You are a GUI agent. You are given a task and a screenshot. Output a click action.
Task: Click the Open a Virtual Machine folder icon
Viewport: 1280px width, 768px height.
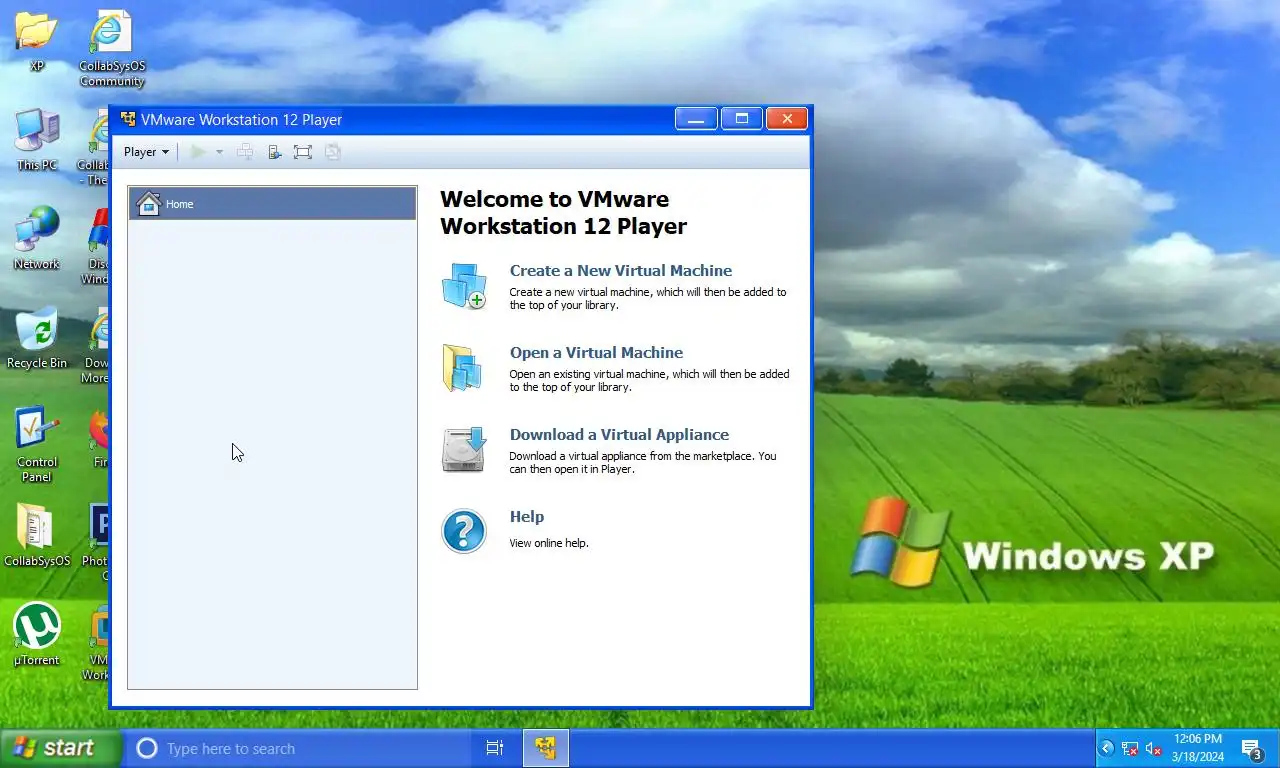[x=463, y=368]
